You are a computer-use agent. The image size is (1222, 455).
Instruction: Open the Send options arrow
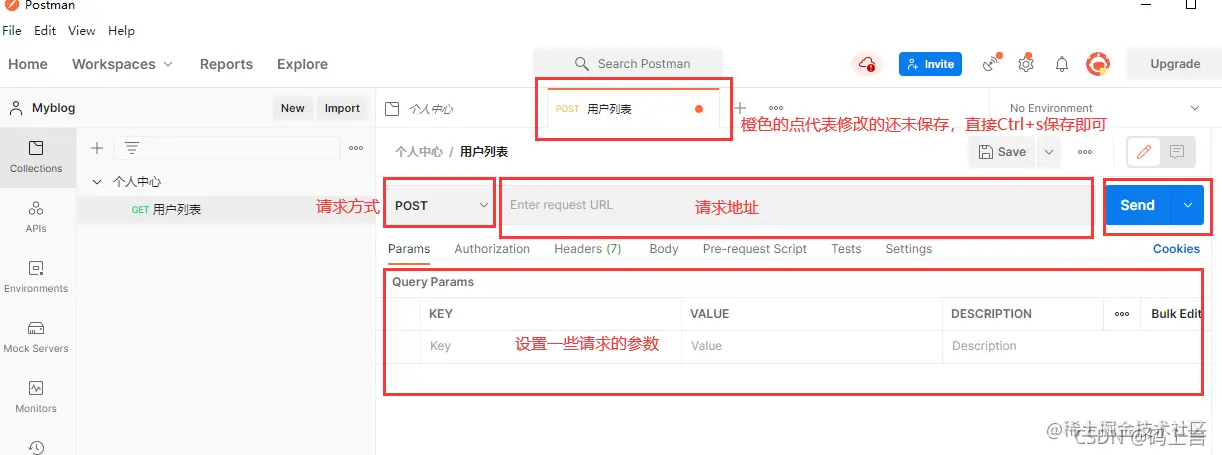click(1187, 205)
